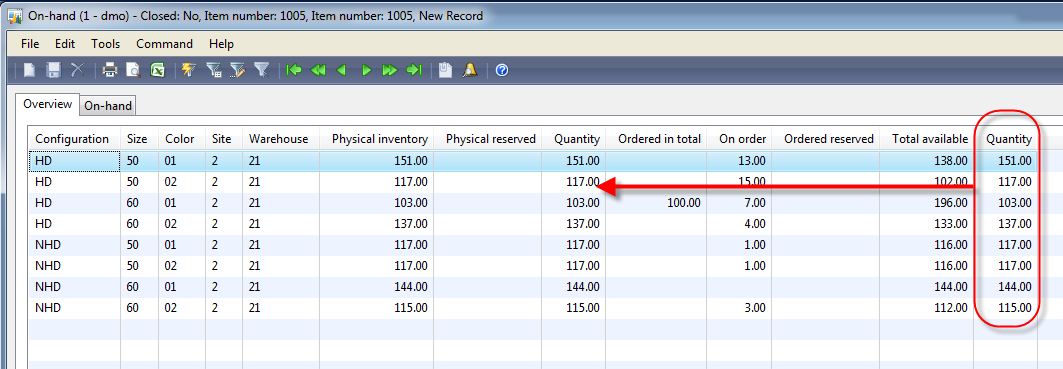
Task: Click the Ordered in total column header
Action: pos(656,139)
